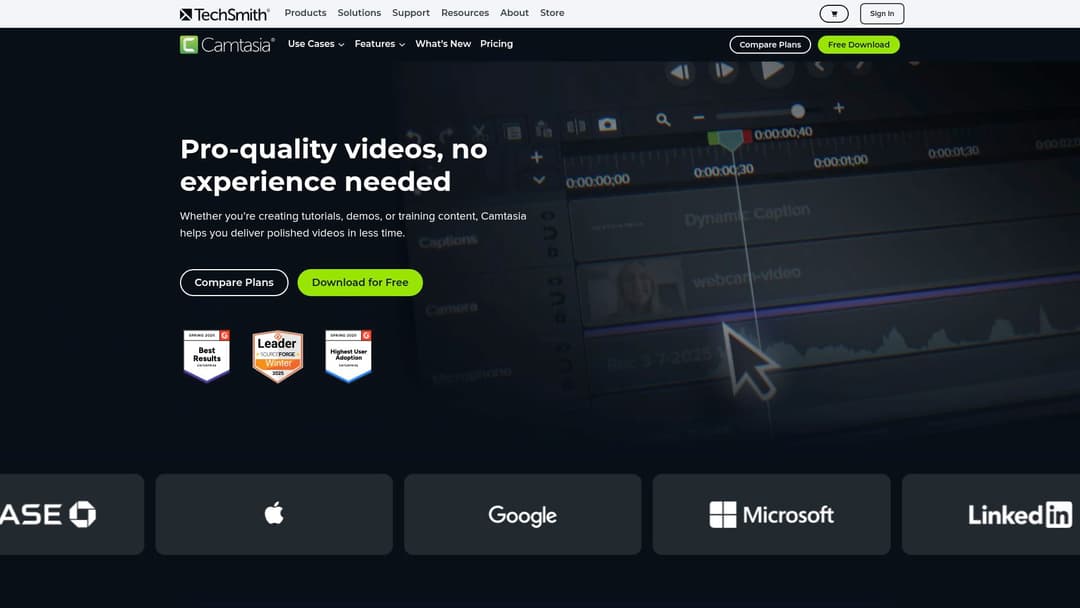Click the Chase logo card
This screenshot has height=608, width=1080.
click(72, 514)
